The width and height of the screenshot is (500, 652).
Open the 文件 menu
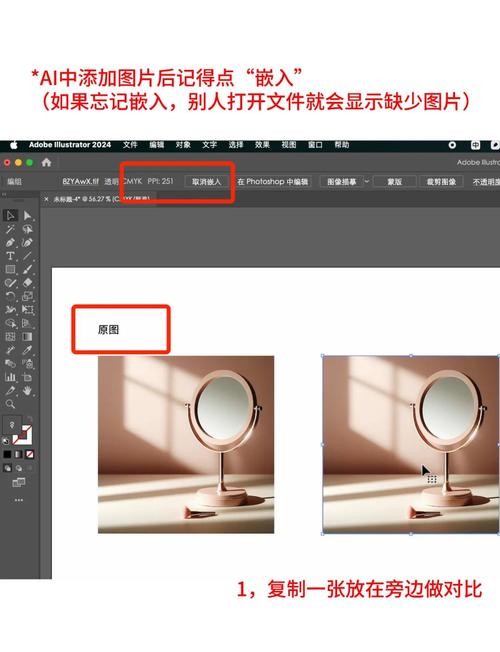tap(130, 145)
